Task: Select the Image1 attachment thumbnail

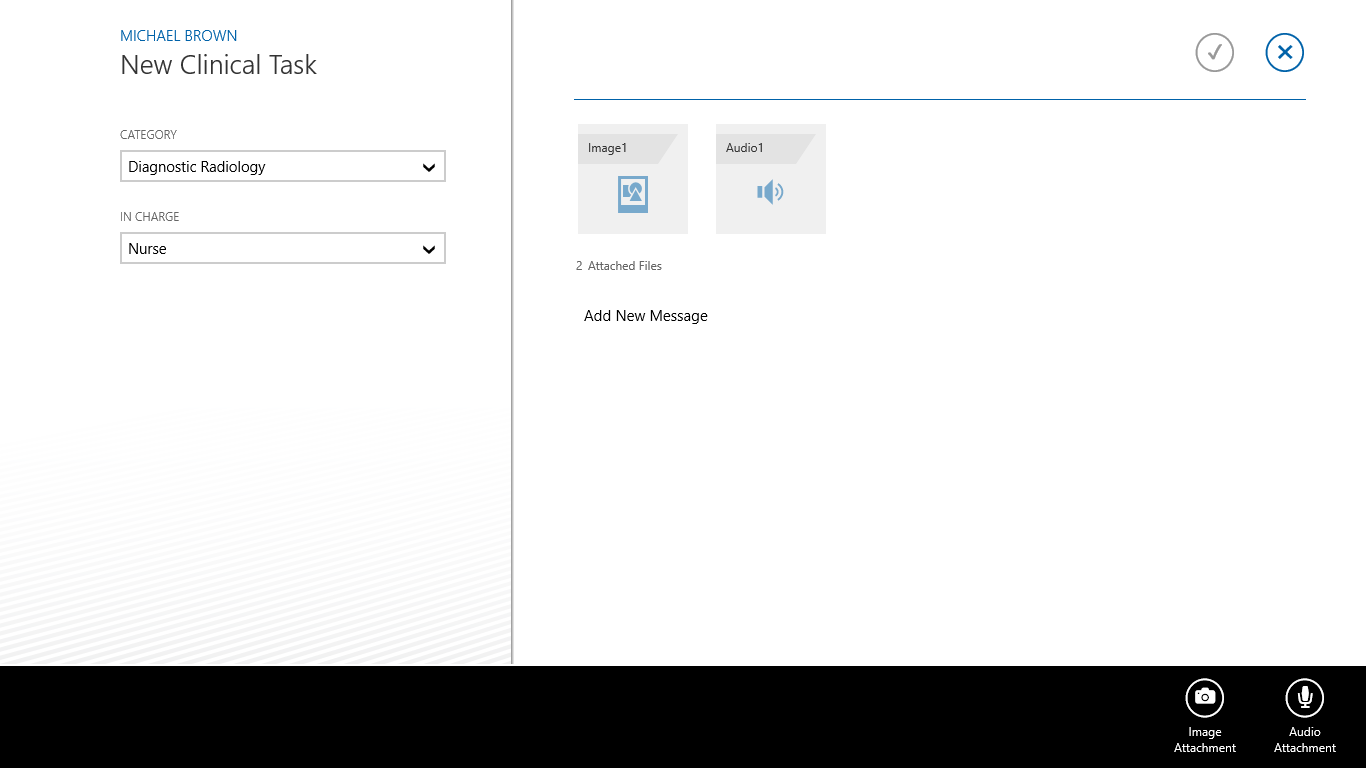Action: (x=632, y=179)
